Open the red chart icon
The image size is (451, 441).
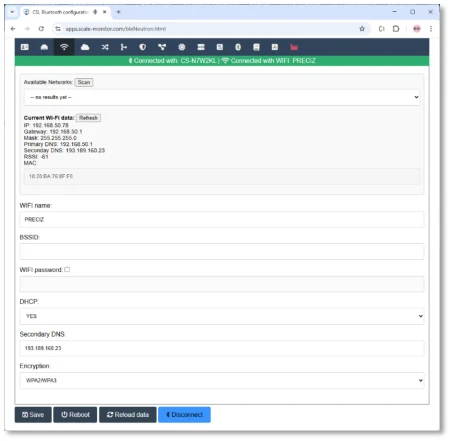[294, 47]
